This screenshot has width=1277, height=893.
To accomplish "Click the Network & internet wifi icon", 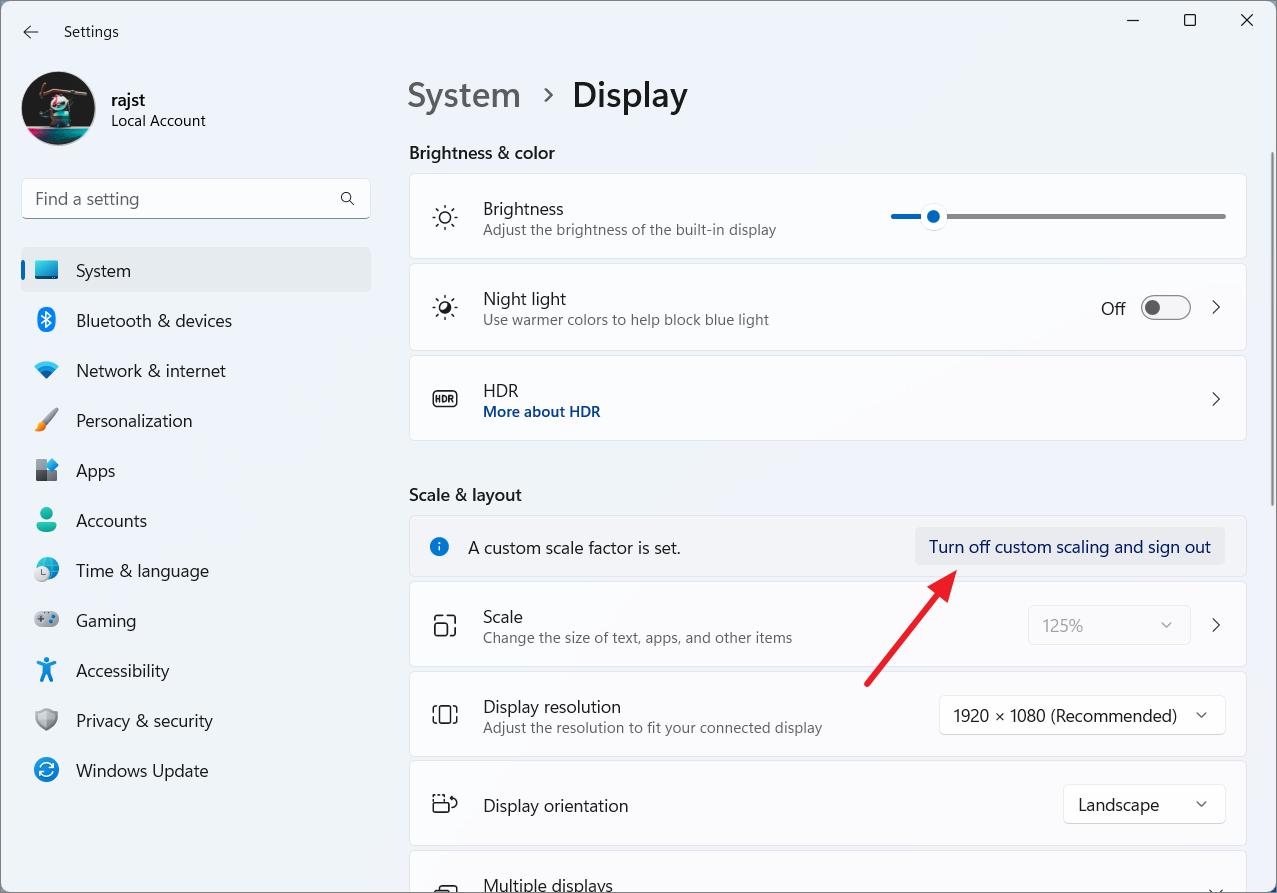I will [x=46, y=370].
